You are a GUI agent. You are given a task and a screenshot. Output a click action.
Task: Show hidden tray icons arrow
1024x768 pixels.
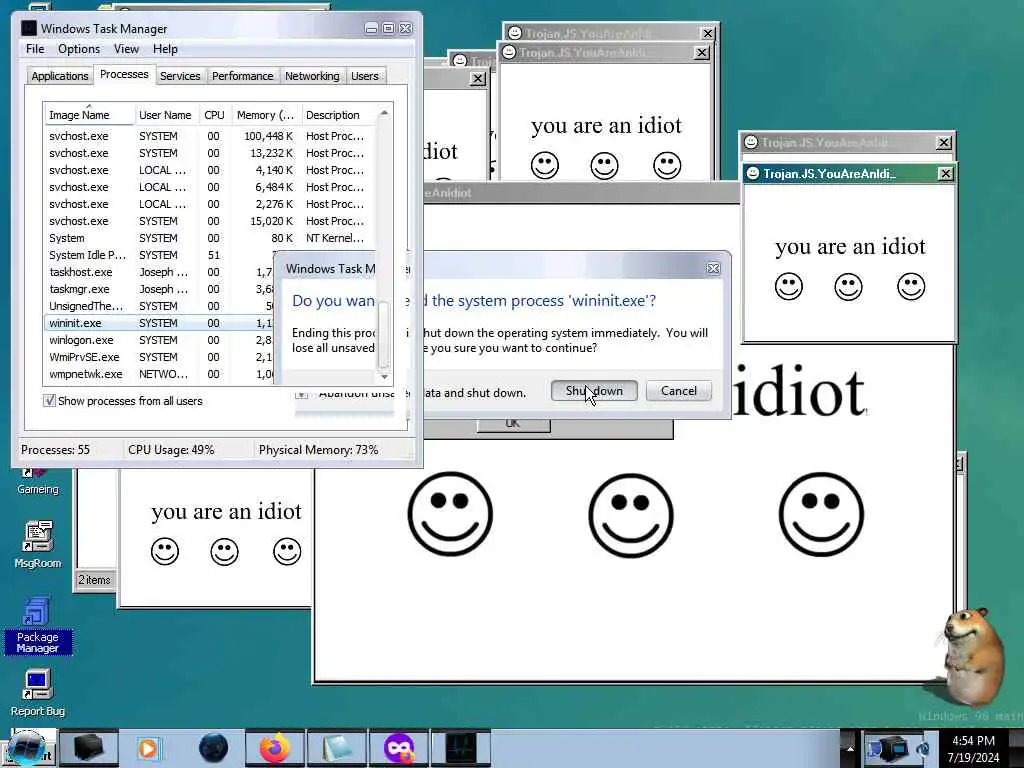pos(850,749)
